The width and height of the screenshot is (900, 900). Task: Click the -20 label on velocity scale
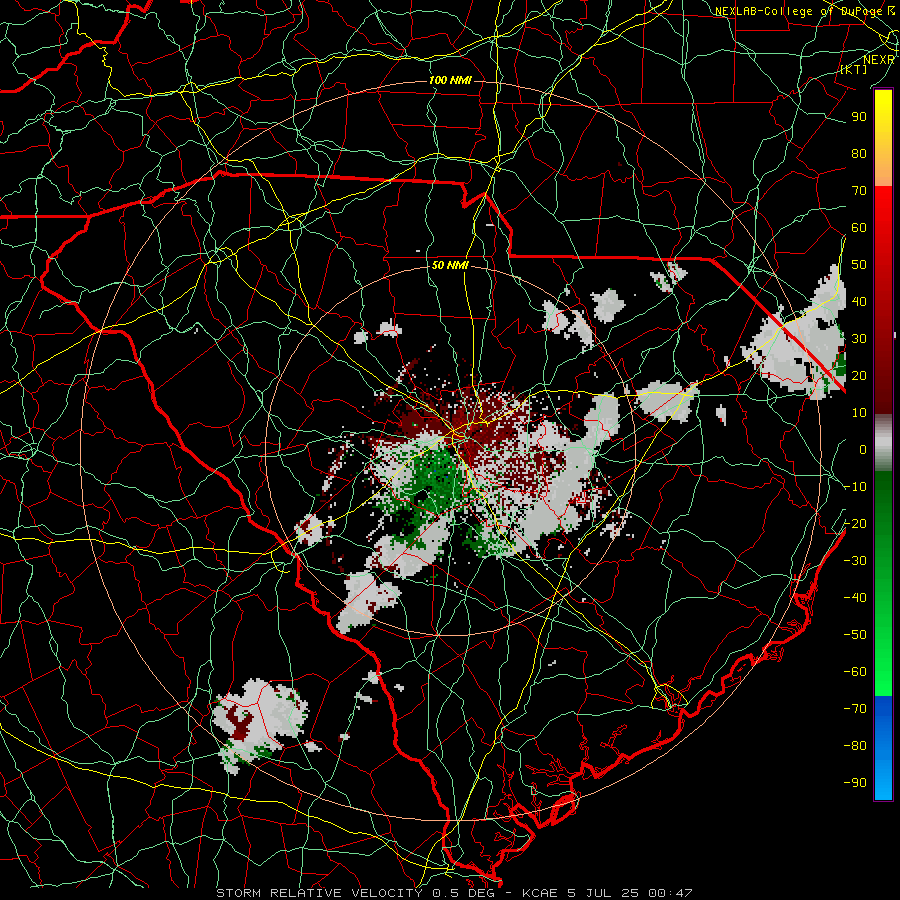pyautogui.click(x=855, y=524)
